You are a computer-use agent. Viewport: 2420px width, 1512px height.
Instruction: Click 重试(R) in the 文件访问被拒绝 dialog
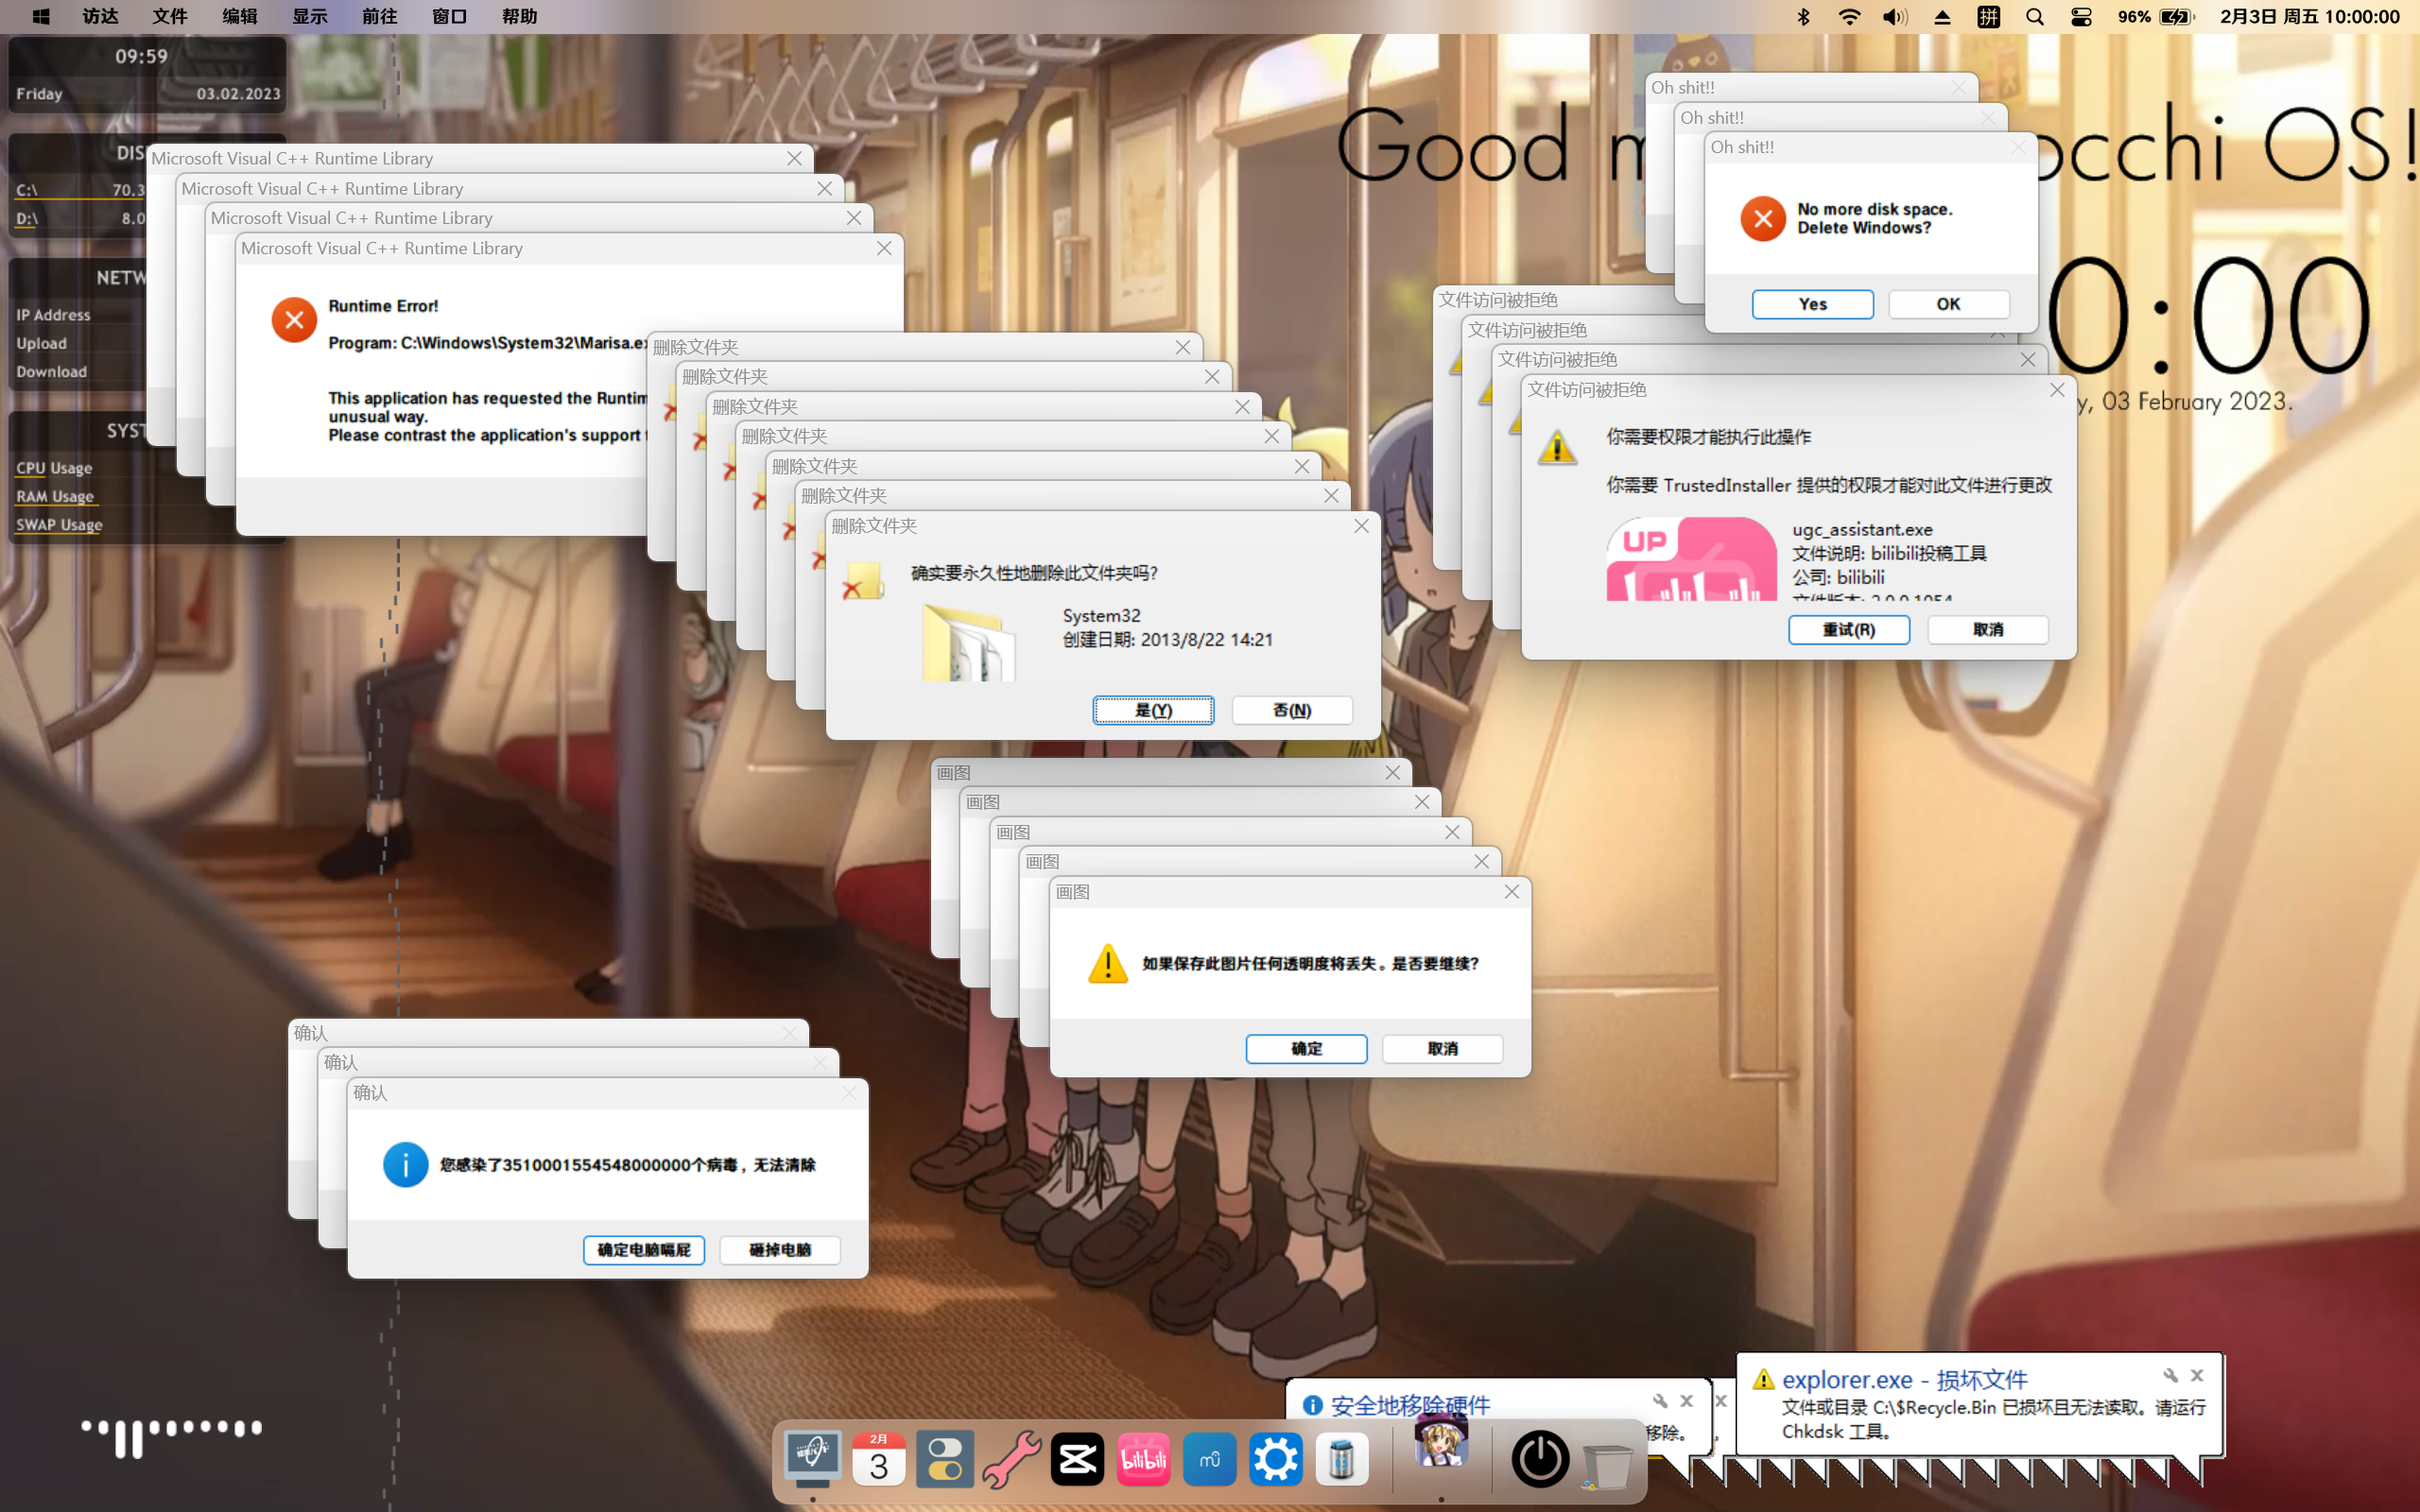(1848, 630)
